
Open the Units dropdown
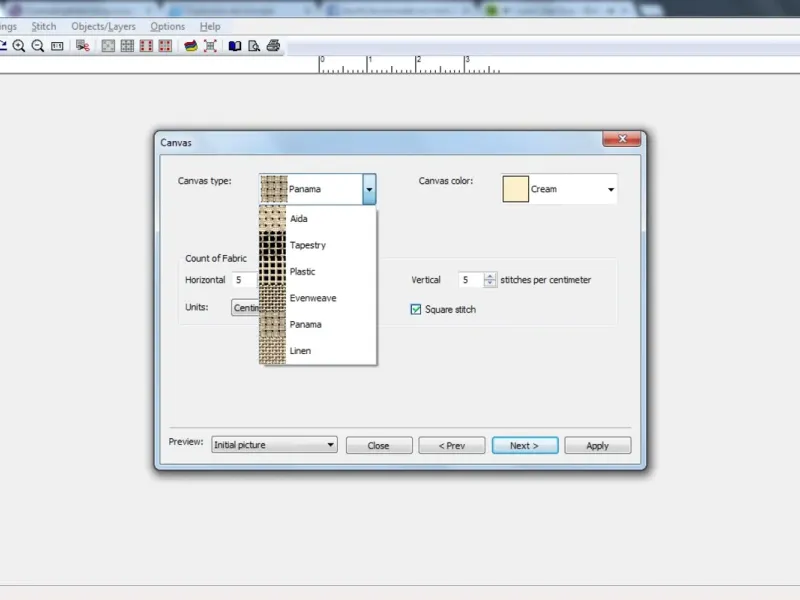(245, 308)
